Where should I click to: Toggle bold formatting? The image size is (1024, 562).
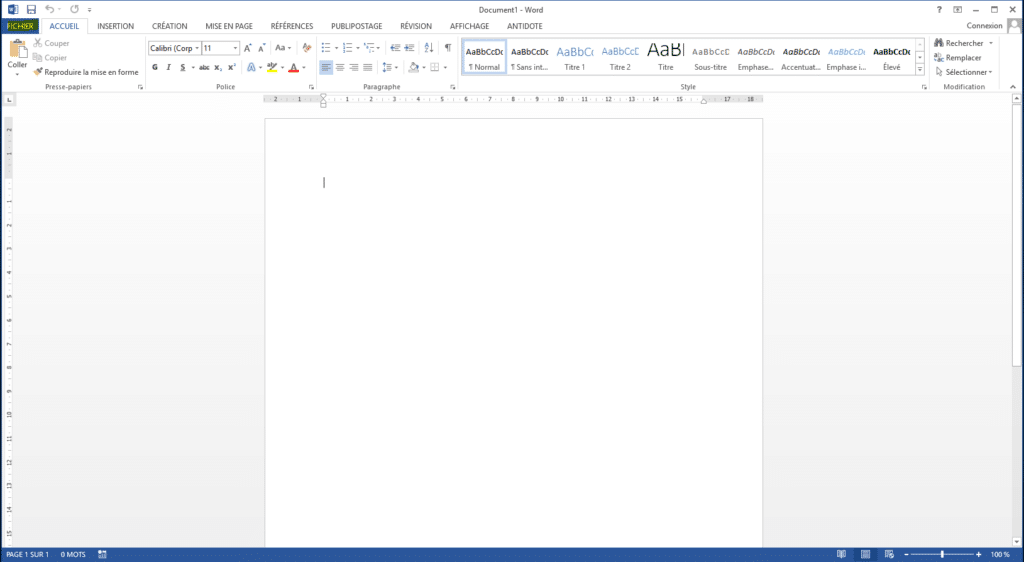point(155,68)
